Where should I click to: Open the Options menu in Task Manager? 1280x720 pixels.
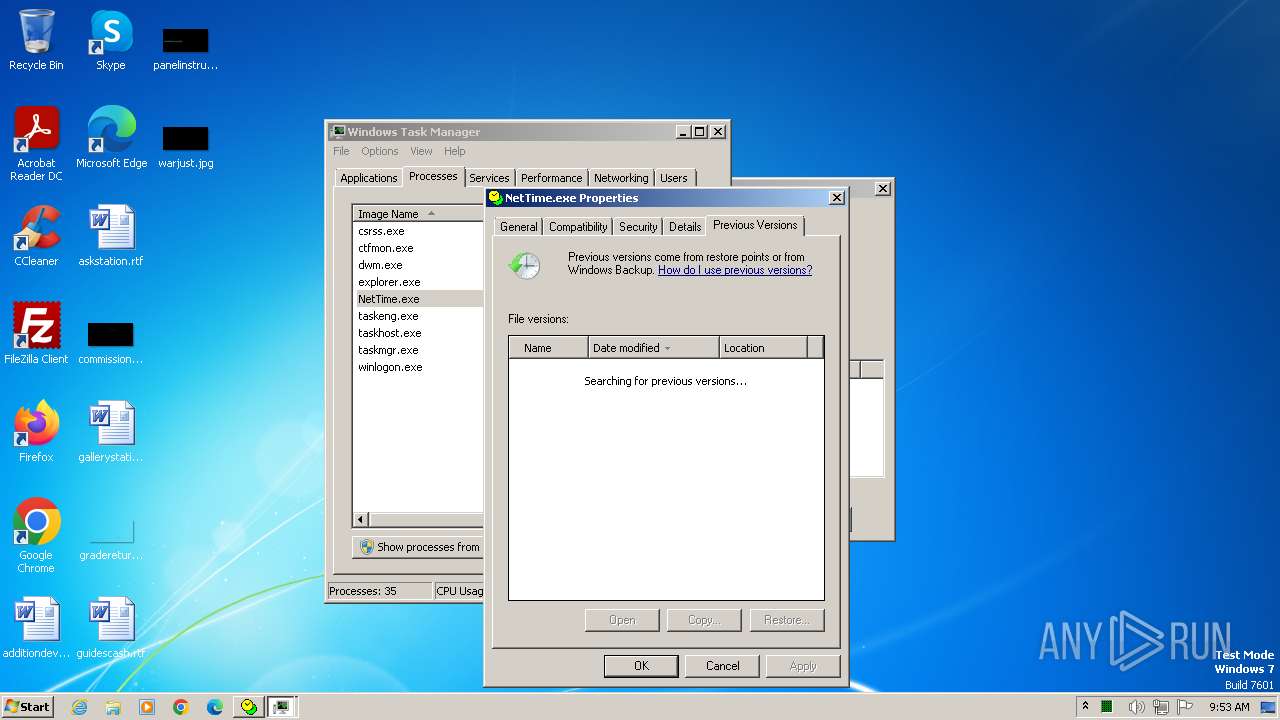pos(380,151)
